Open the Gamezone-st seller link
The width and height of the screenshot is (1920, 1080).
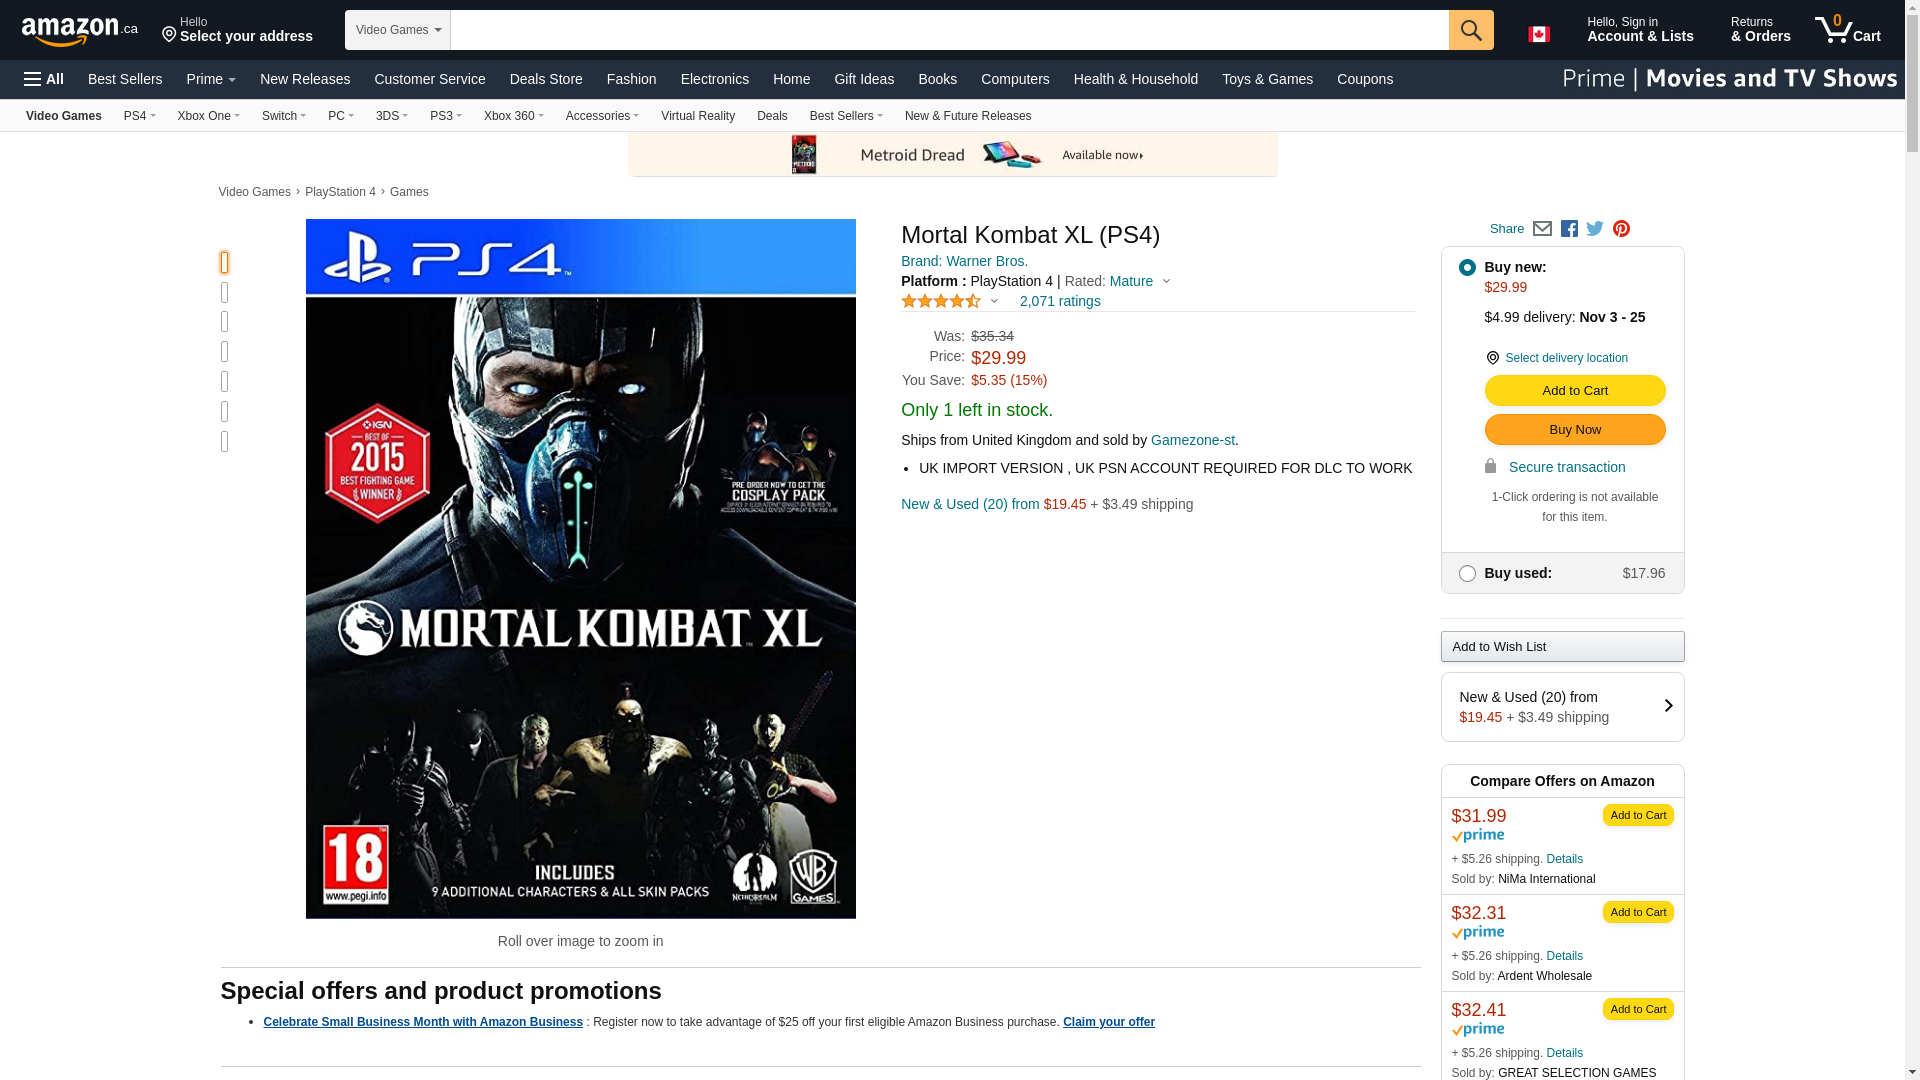(x=1192, y=440)
